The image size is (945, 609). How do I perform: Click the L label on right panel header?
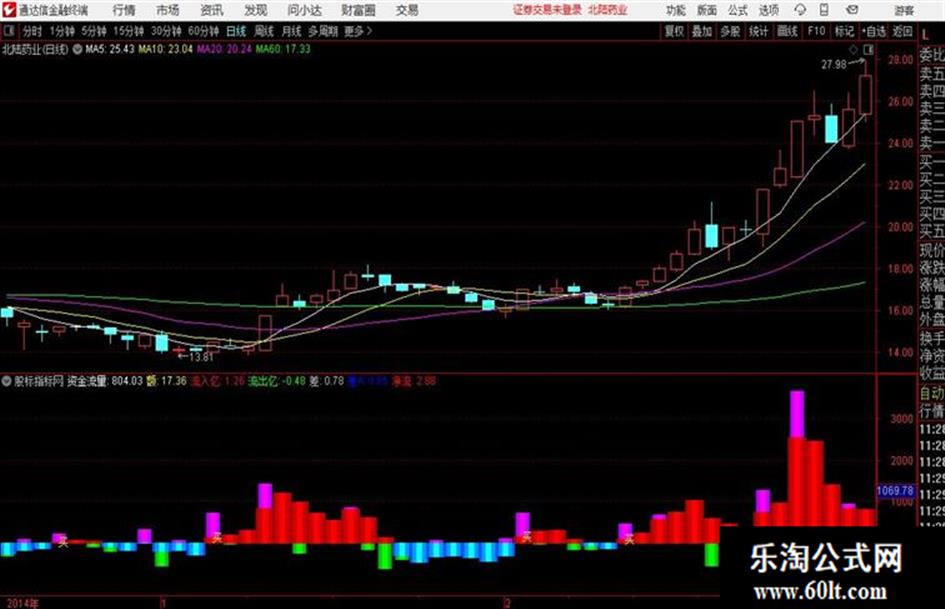[x=925, y=35]
